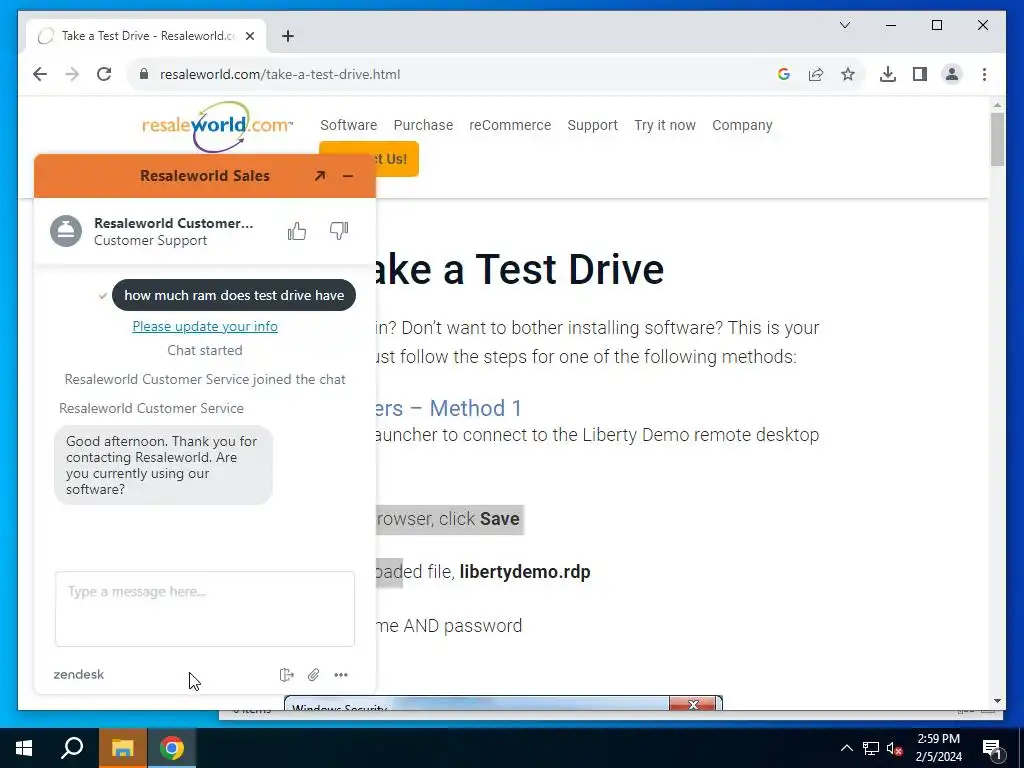Focus the Type a message here box
This screenshot has width=1024, height=768.
click(x=205, y=609)
